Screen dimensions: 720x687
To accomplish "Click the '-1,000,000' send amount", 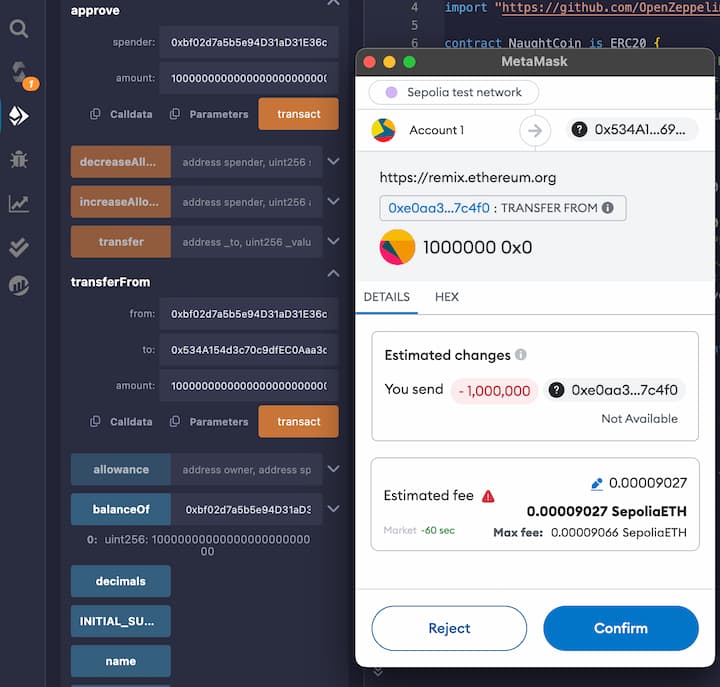I will click(x=495, y=391).
